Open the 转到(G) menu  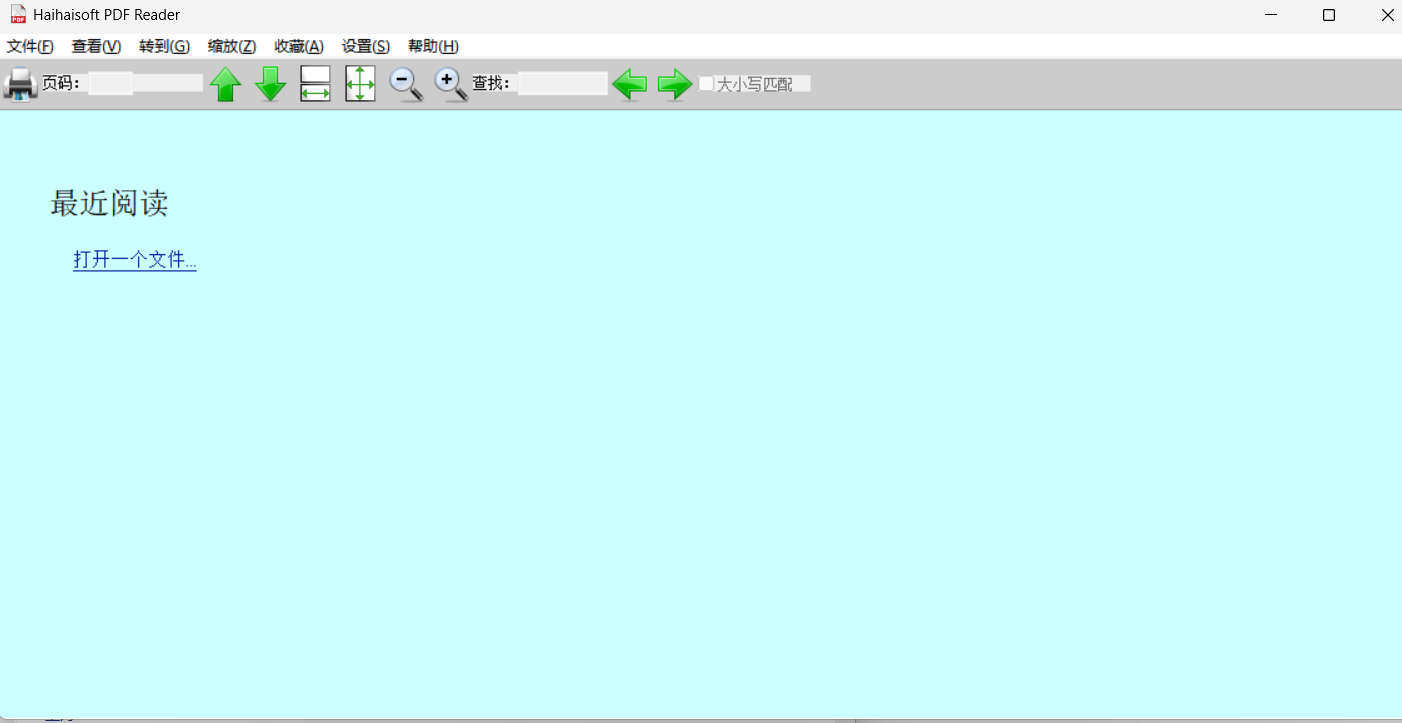pos(164,46)
